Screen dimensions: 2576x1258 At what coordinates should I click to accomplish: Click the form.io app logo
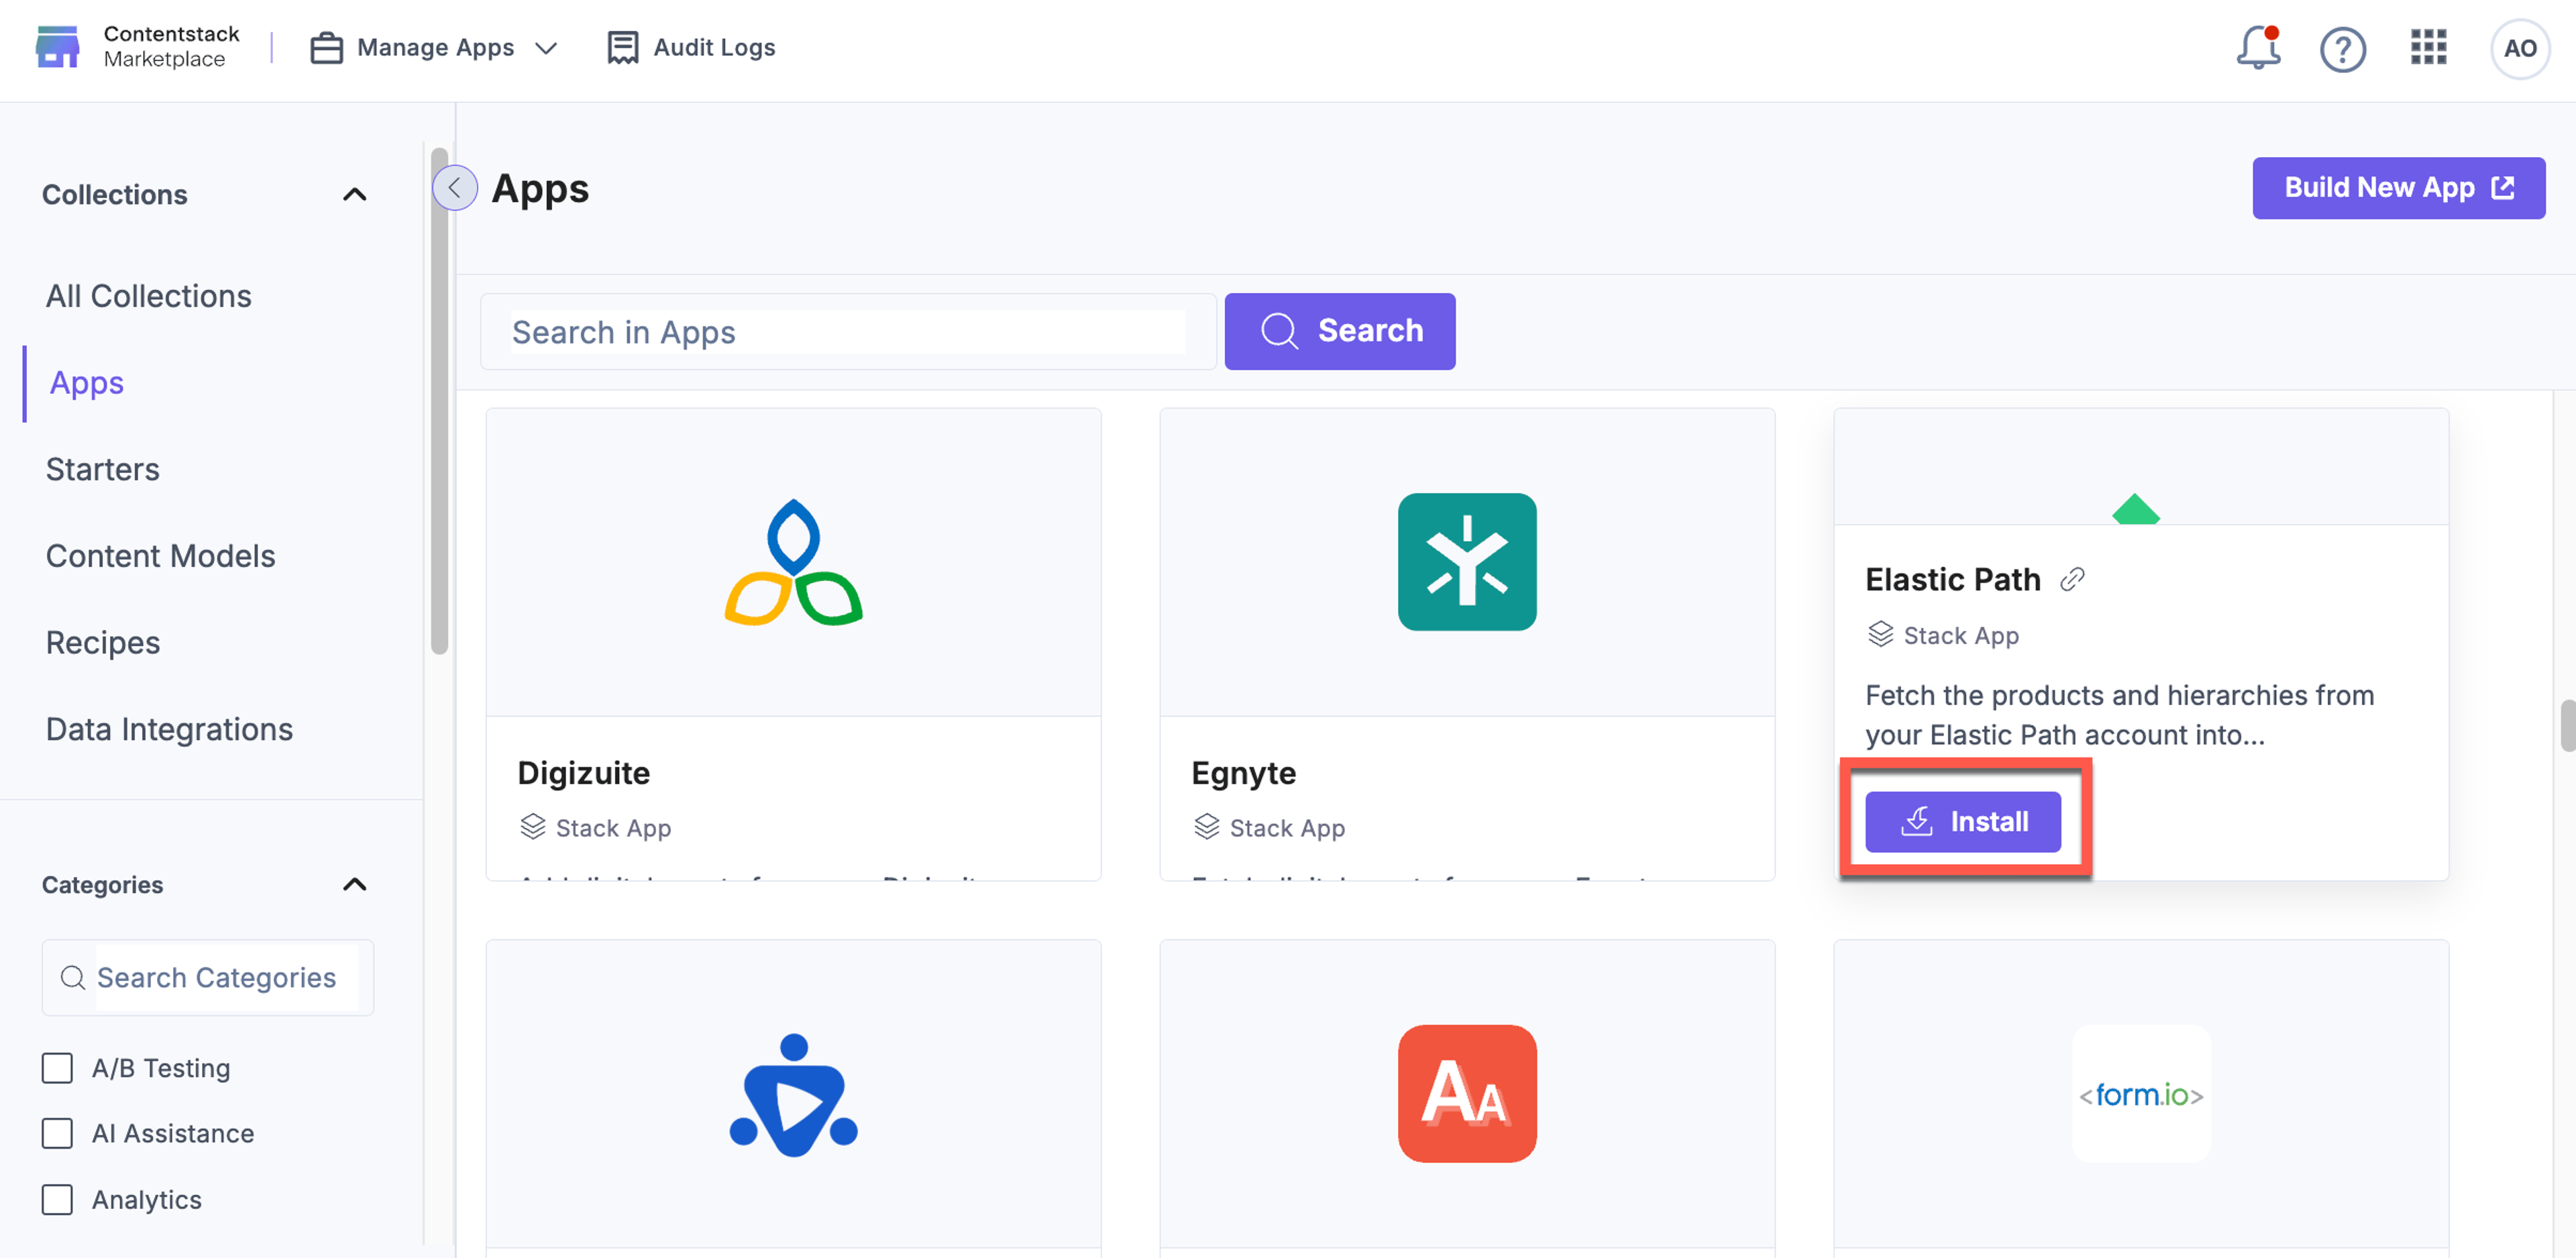[x=2141, y=1095]
